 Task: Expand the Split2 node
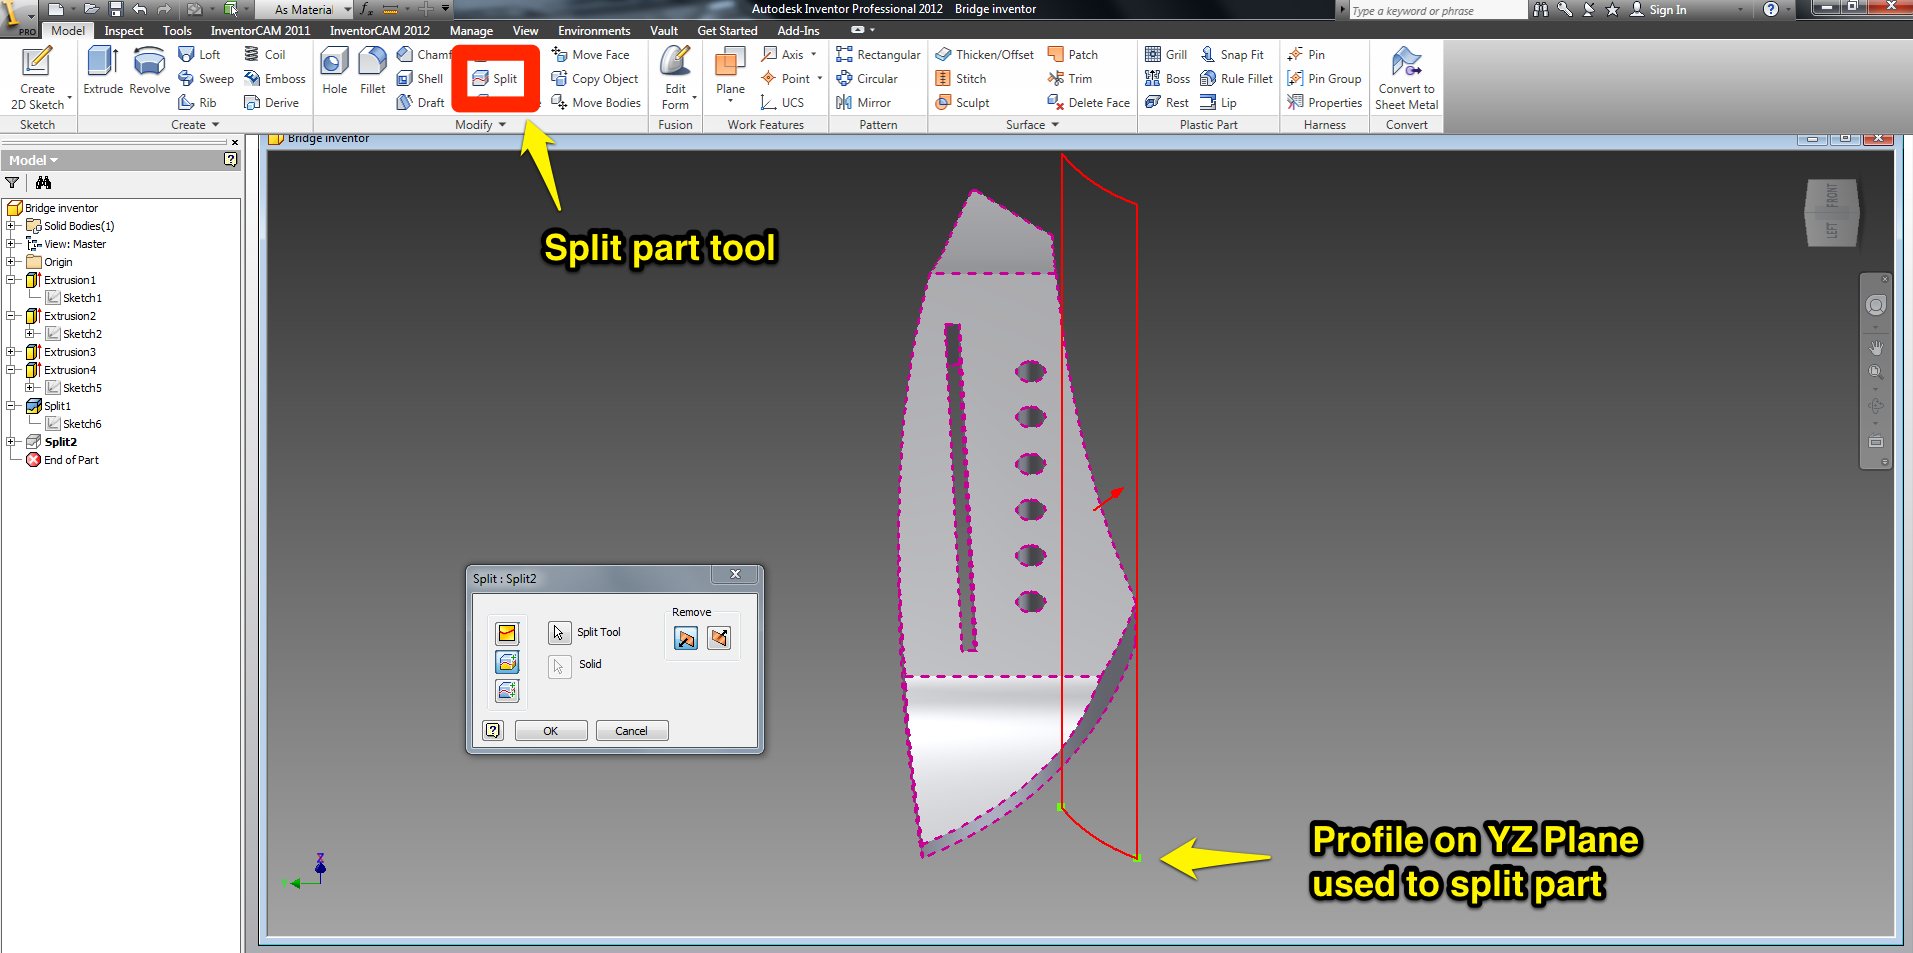(x=11, y=442)
